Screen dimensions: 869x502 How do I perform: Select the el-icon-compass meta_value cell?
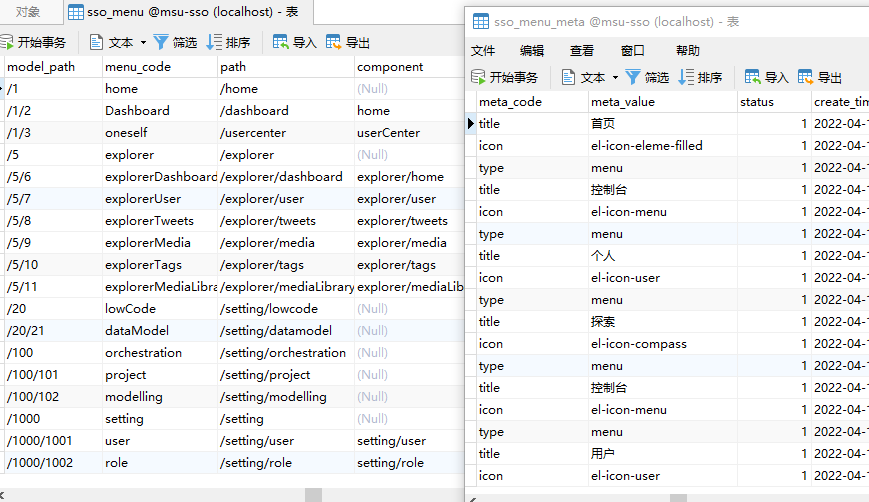click(639, 344)
